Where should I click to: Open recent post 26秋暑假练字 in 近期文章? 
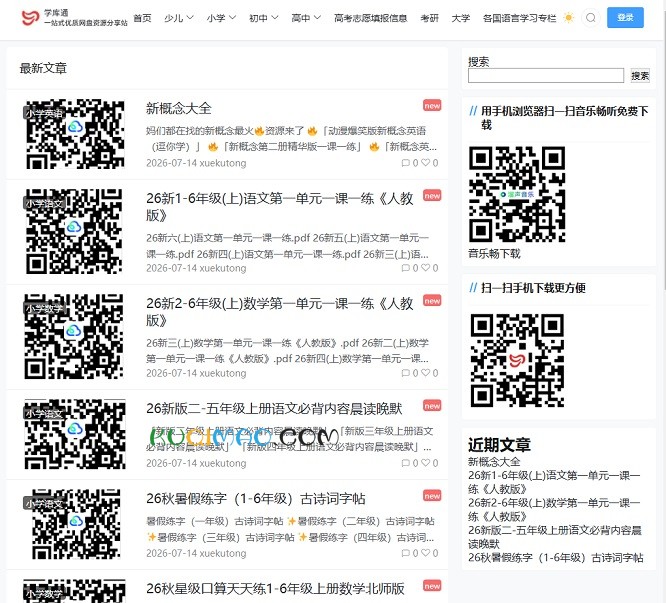(x=556, y=558)
